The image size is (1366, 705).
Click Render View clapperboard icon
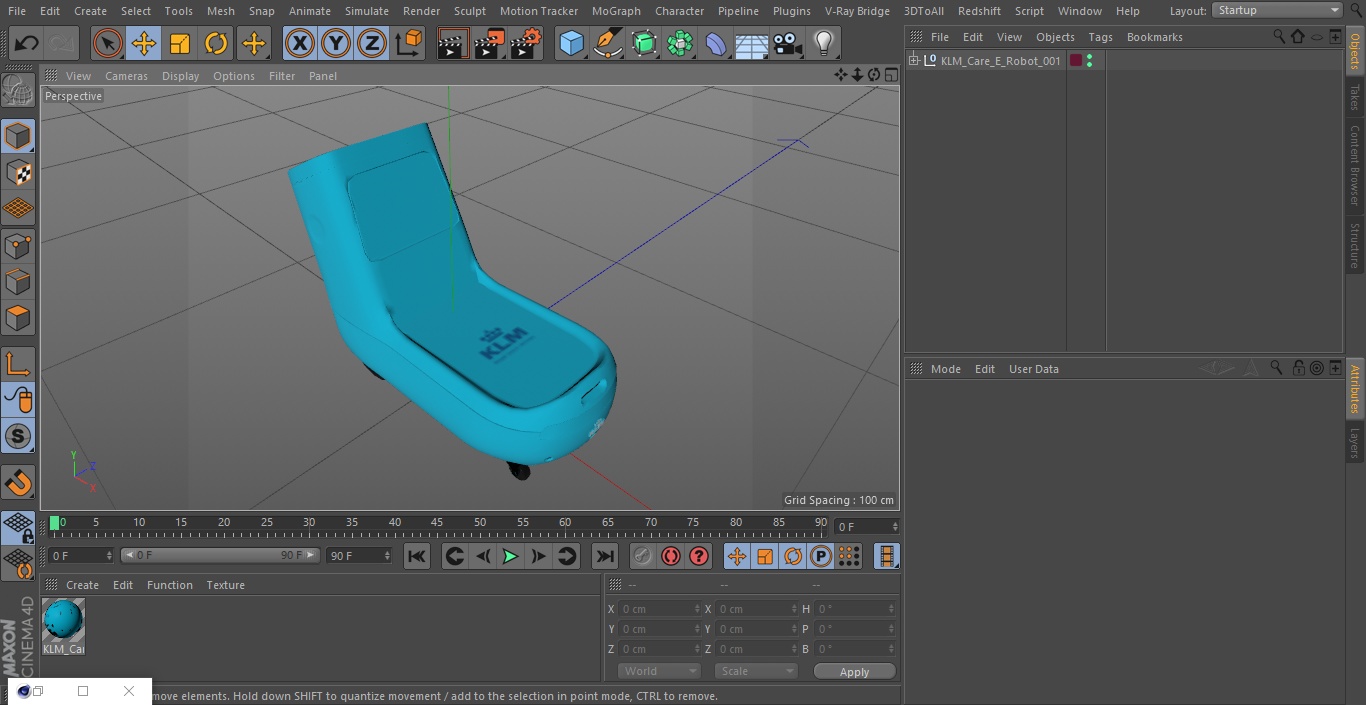[453, 44]
